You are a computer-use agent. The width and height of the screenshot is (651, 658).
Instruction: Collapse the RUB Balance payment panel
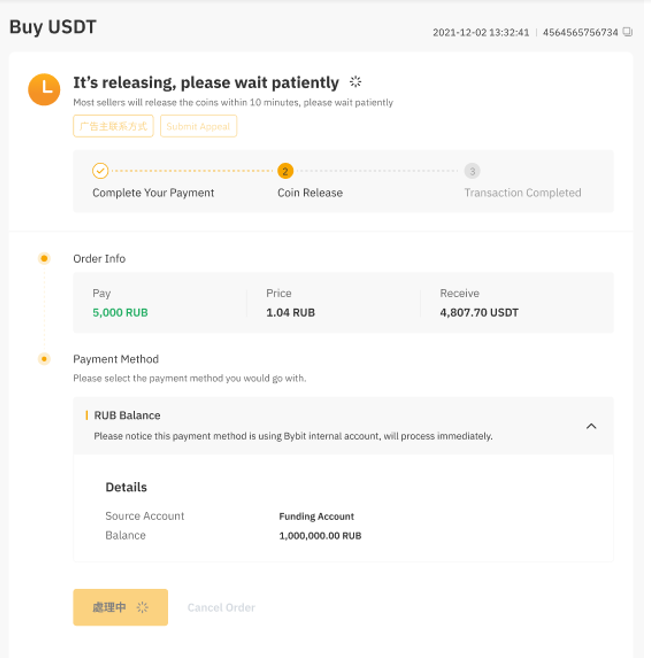tap(591, 426)
